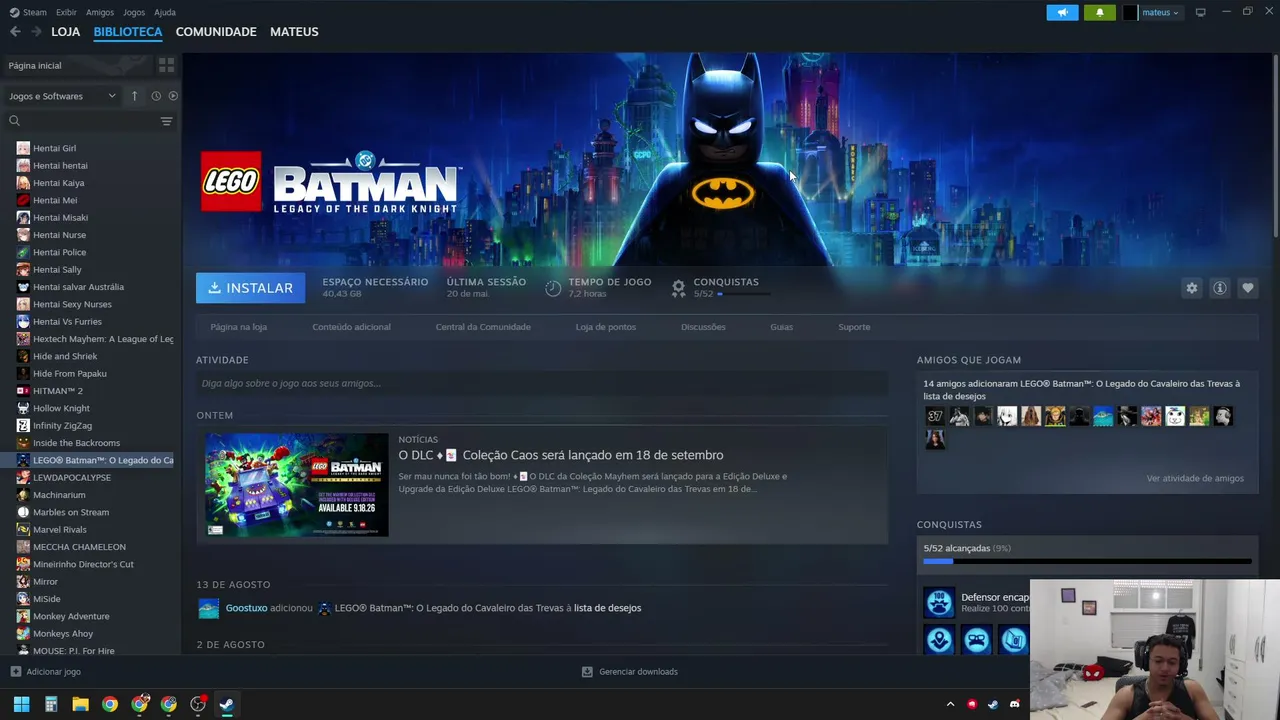Click the blue INSTALAR button

(251, 288)
